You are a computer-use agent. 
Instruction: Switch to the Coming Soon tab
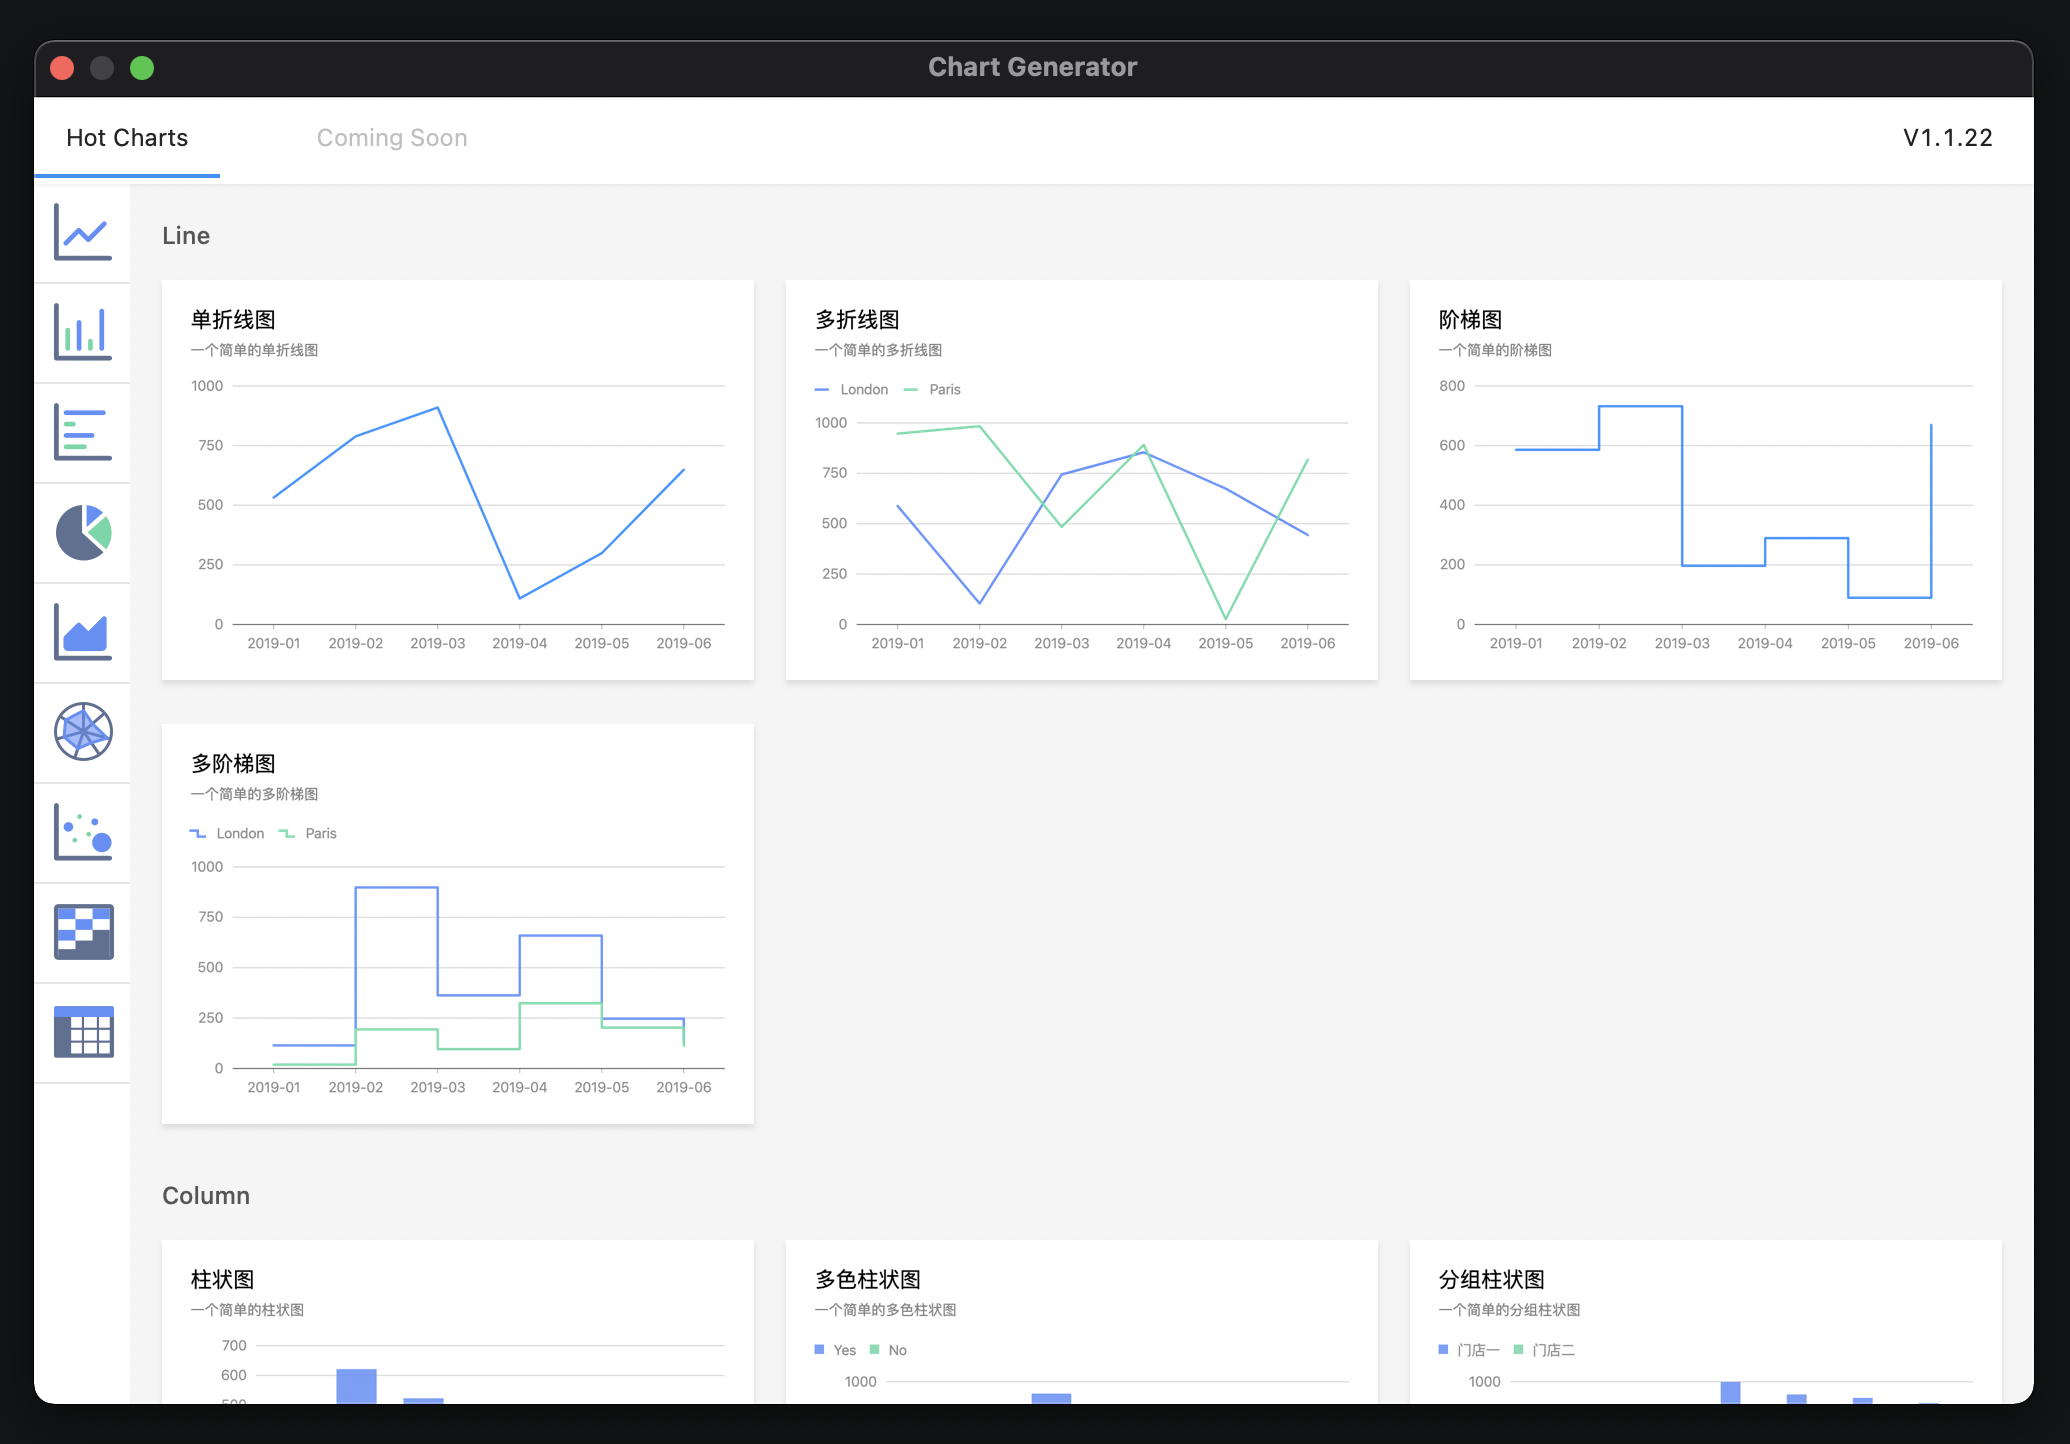pos(392,138)
